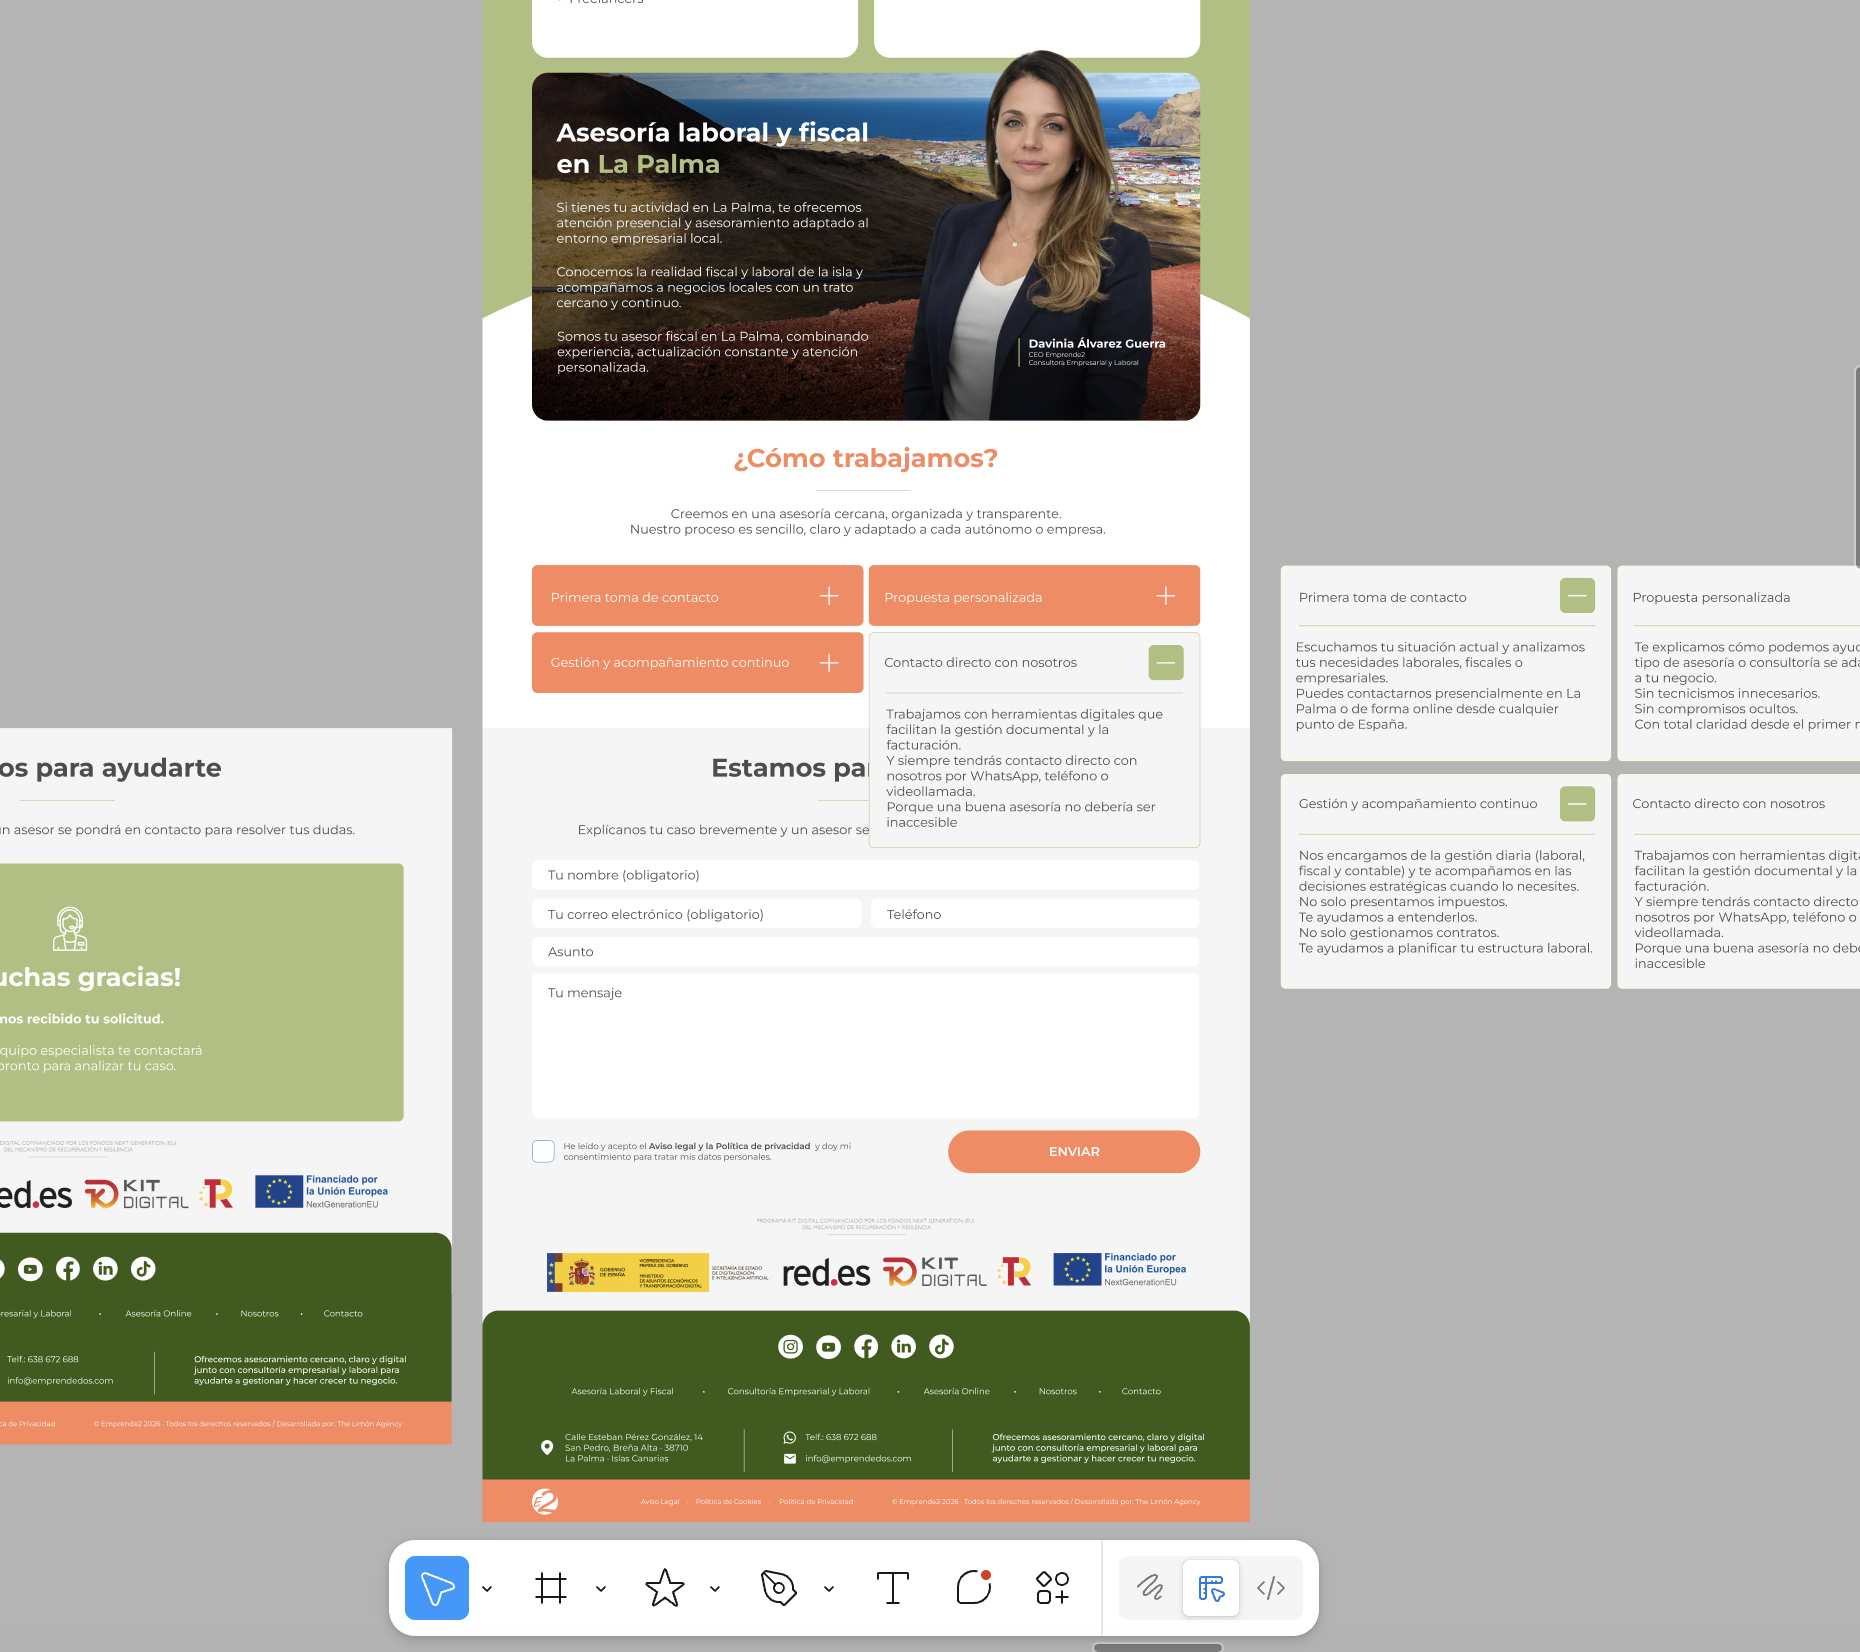
Task: Click LinkedIn icon in center footer
Action: coord(903,1347)
